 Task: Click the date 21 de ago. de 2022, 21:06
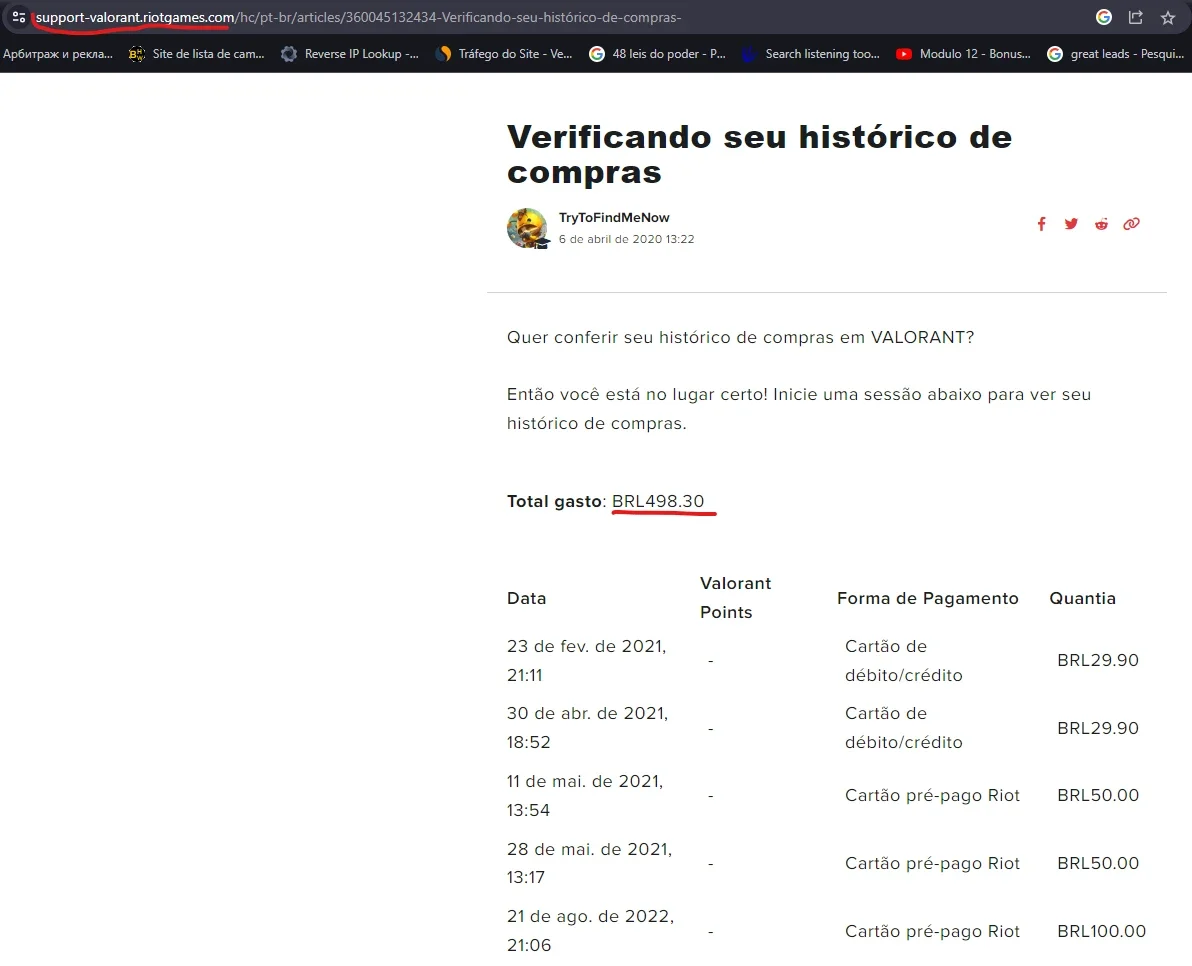591,930
